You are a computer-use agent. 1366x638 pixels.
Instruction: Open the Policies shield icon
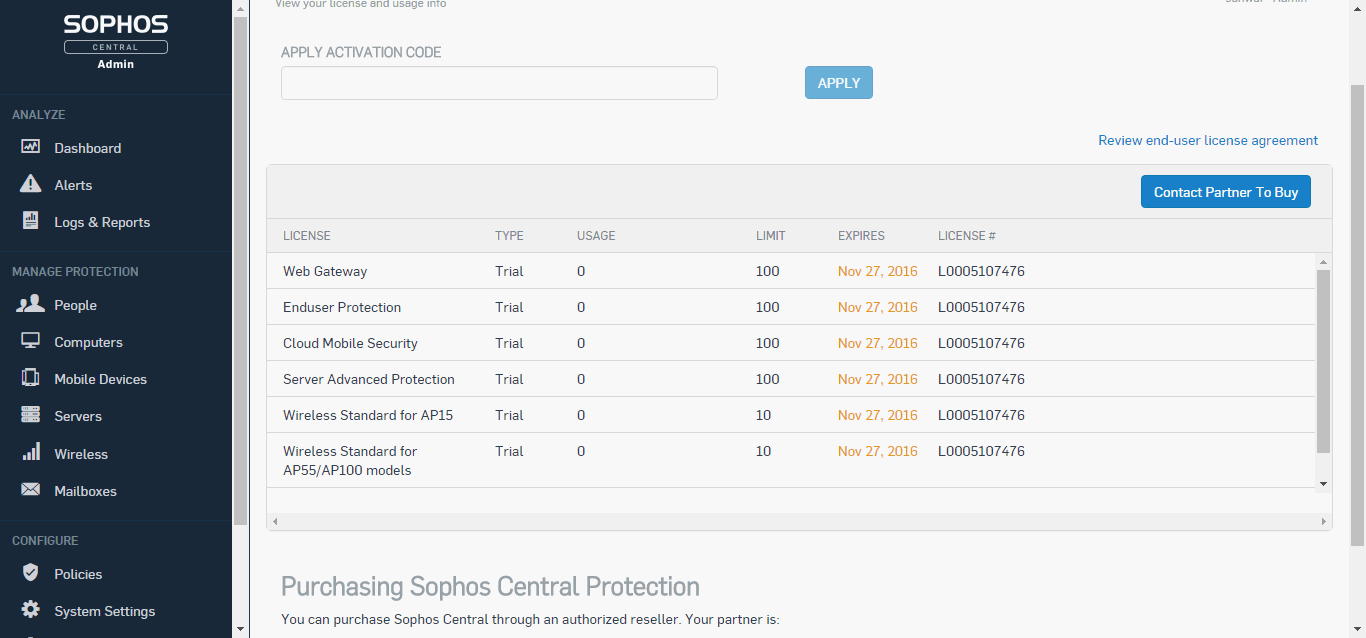30,573
